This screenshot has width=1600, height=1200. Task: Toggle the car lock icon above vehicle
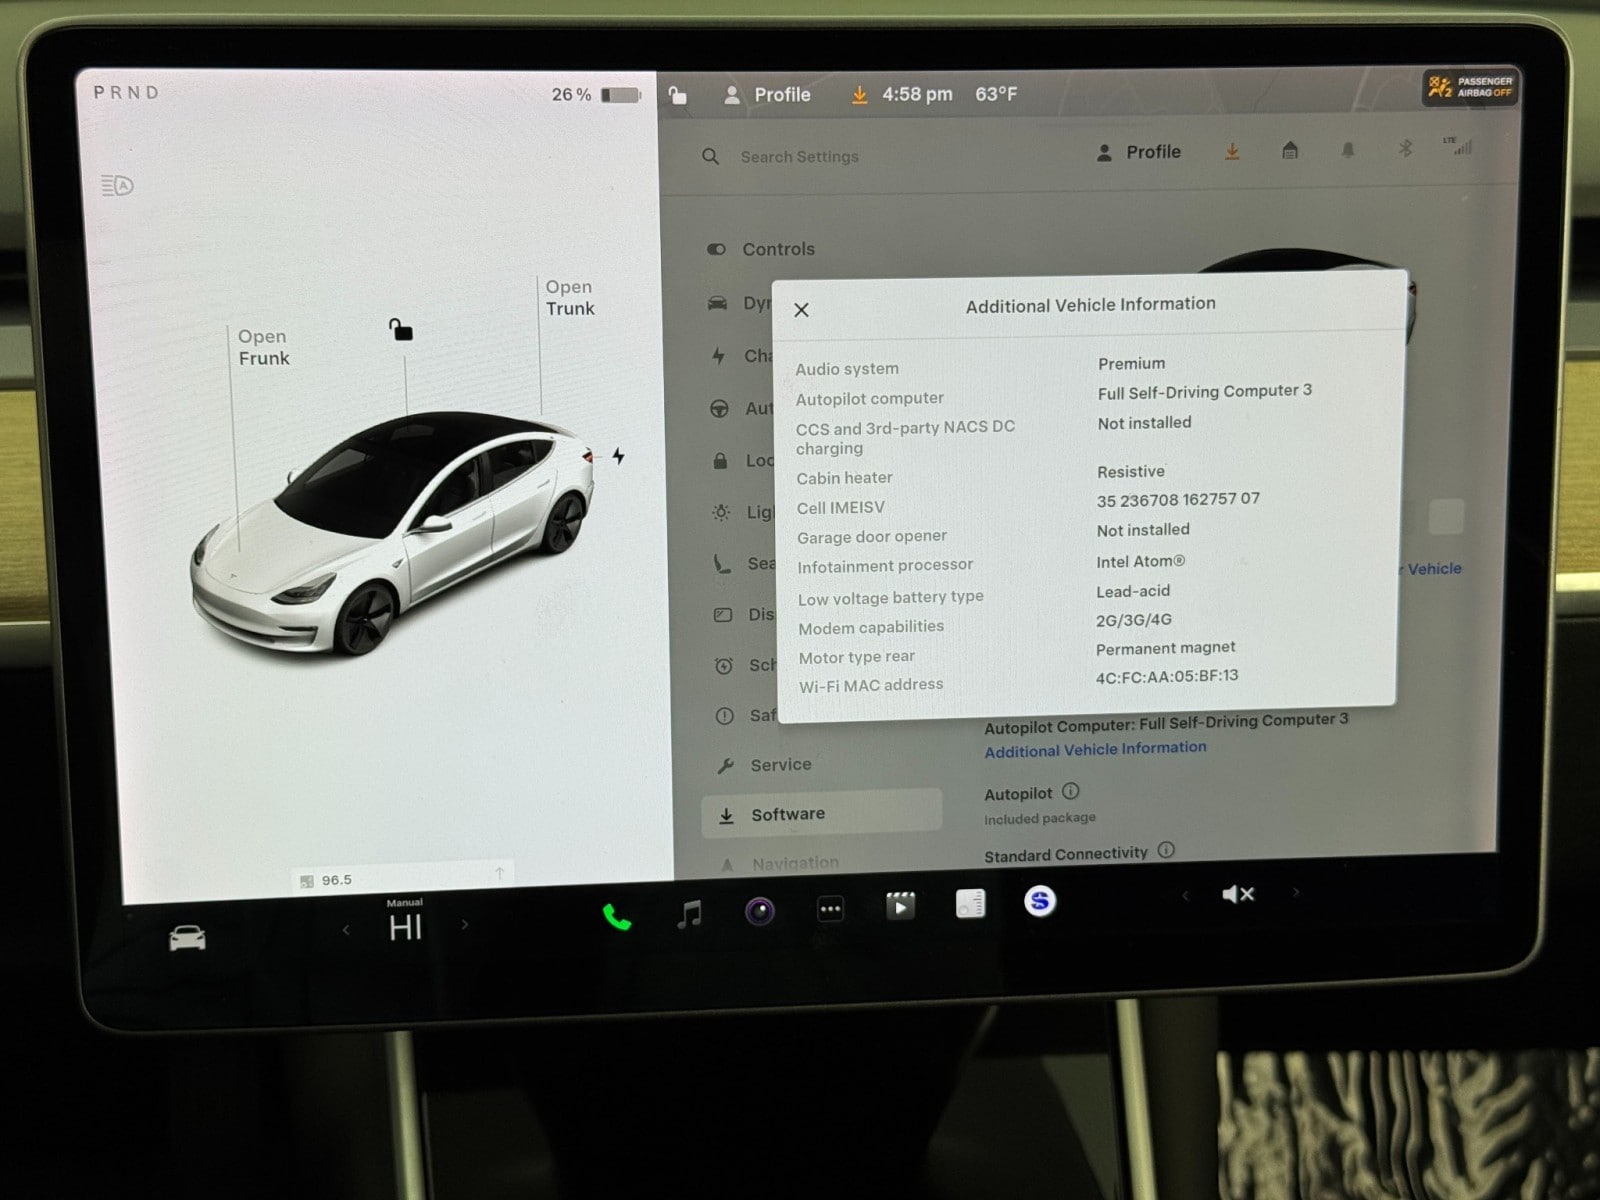(401, 330)
